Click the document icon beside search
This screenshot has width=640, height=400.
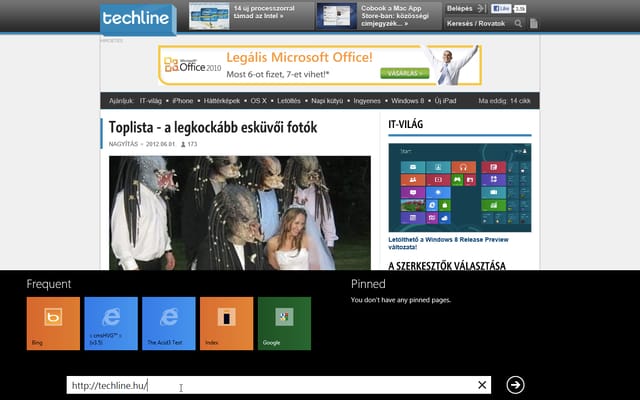pos(533,24)
